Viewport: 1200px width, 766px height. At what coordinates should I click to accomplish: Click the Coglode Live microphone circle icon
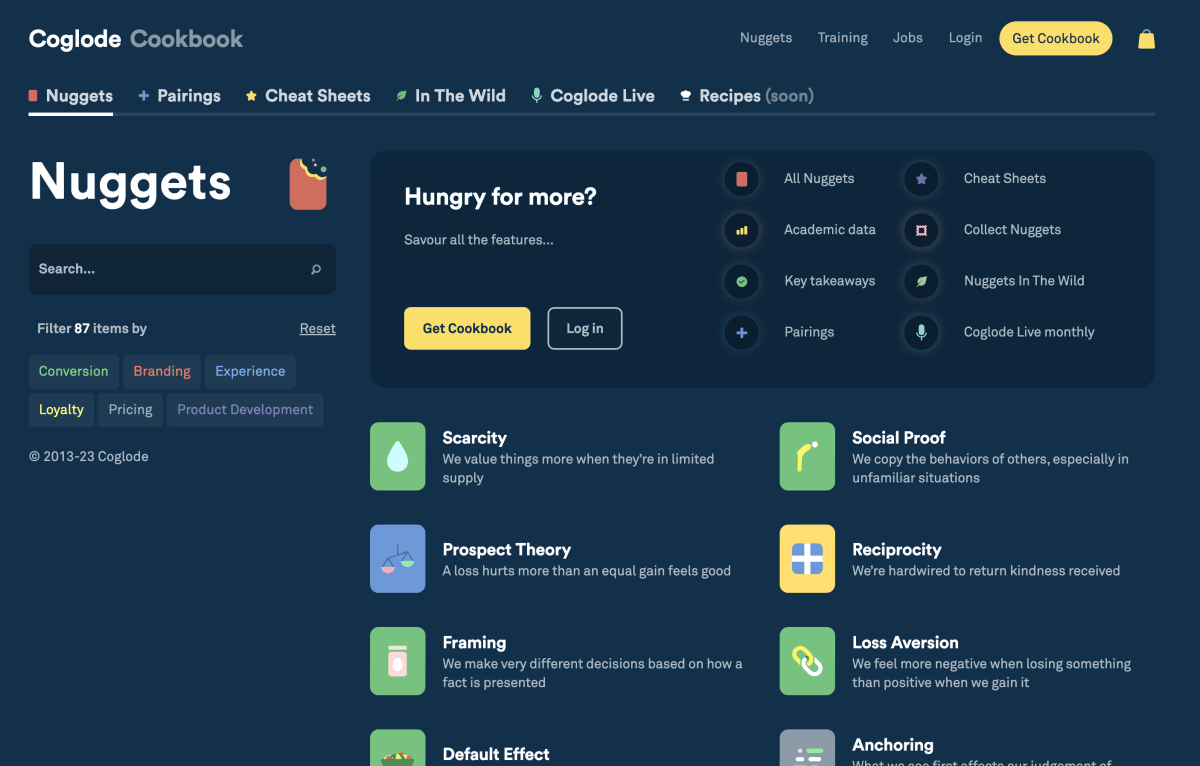[921, 332]
